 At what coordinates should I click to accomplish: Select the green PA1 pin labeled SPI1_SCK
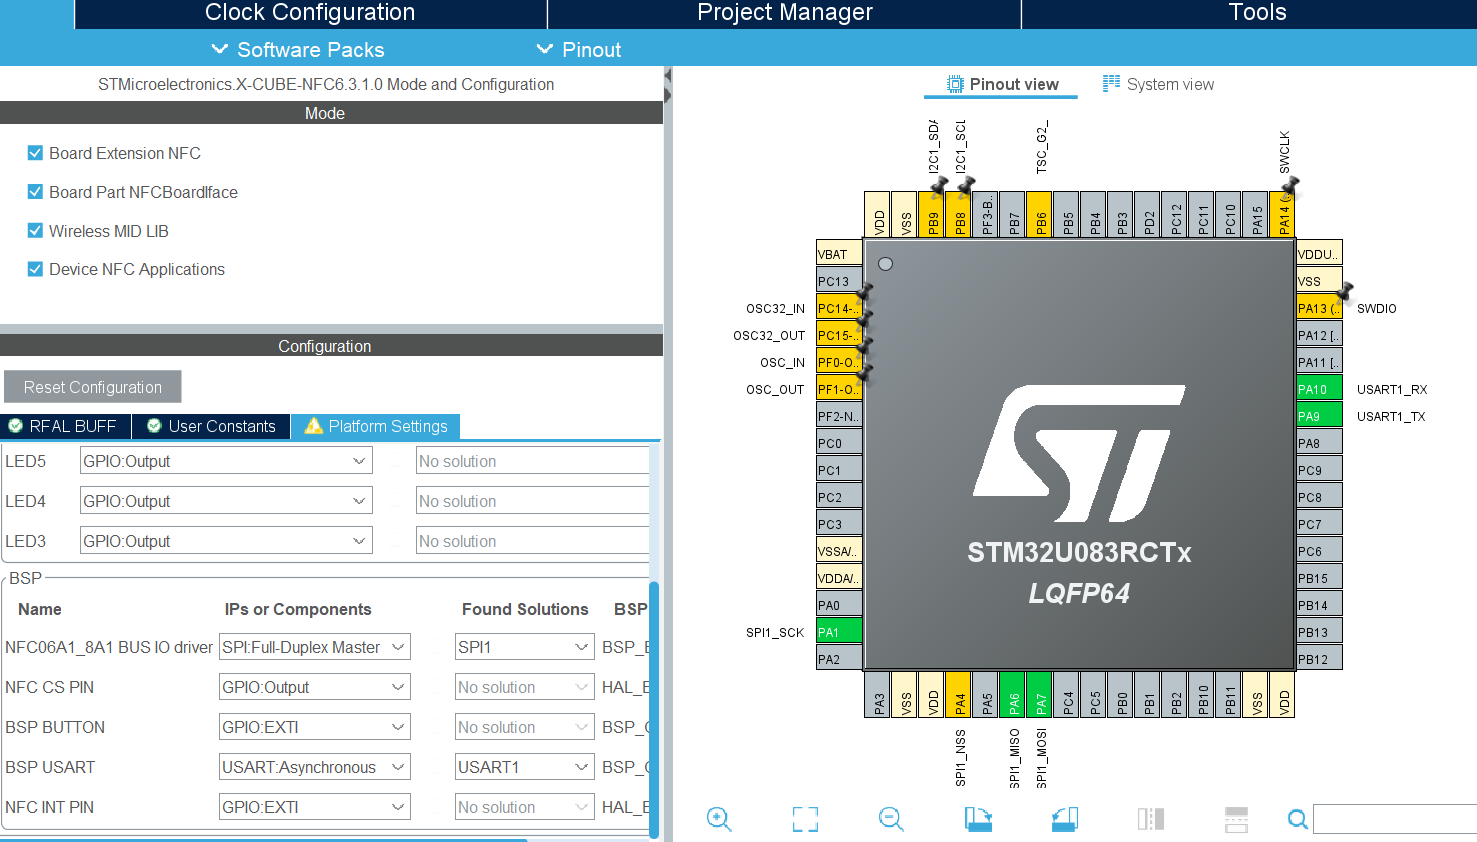[x=838, y=630]
